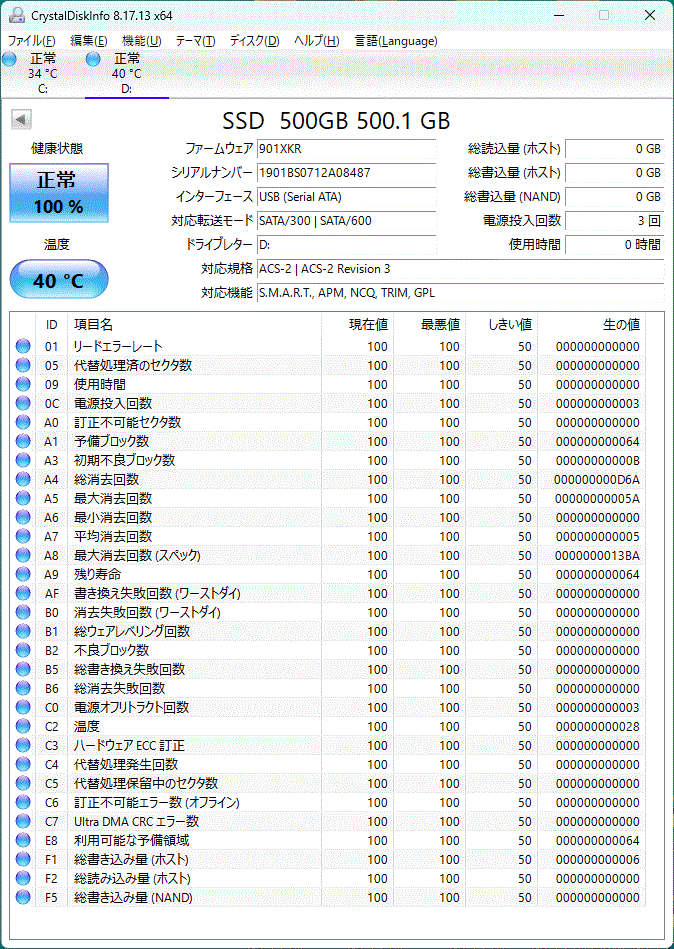Open the 編集(E) menu

coord(89,41)
